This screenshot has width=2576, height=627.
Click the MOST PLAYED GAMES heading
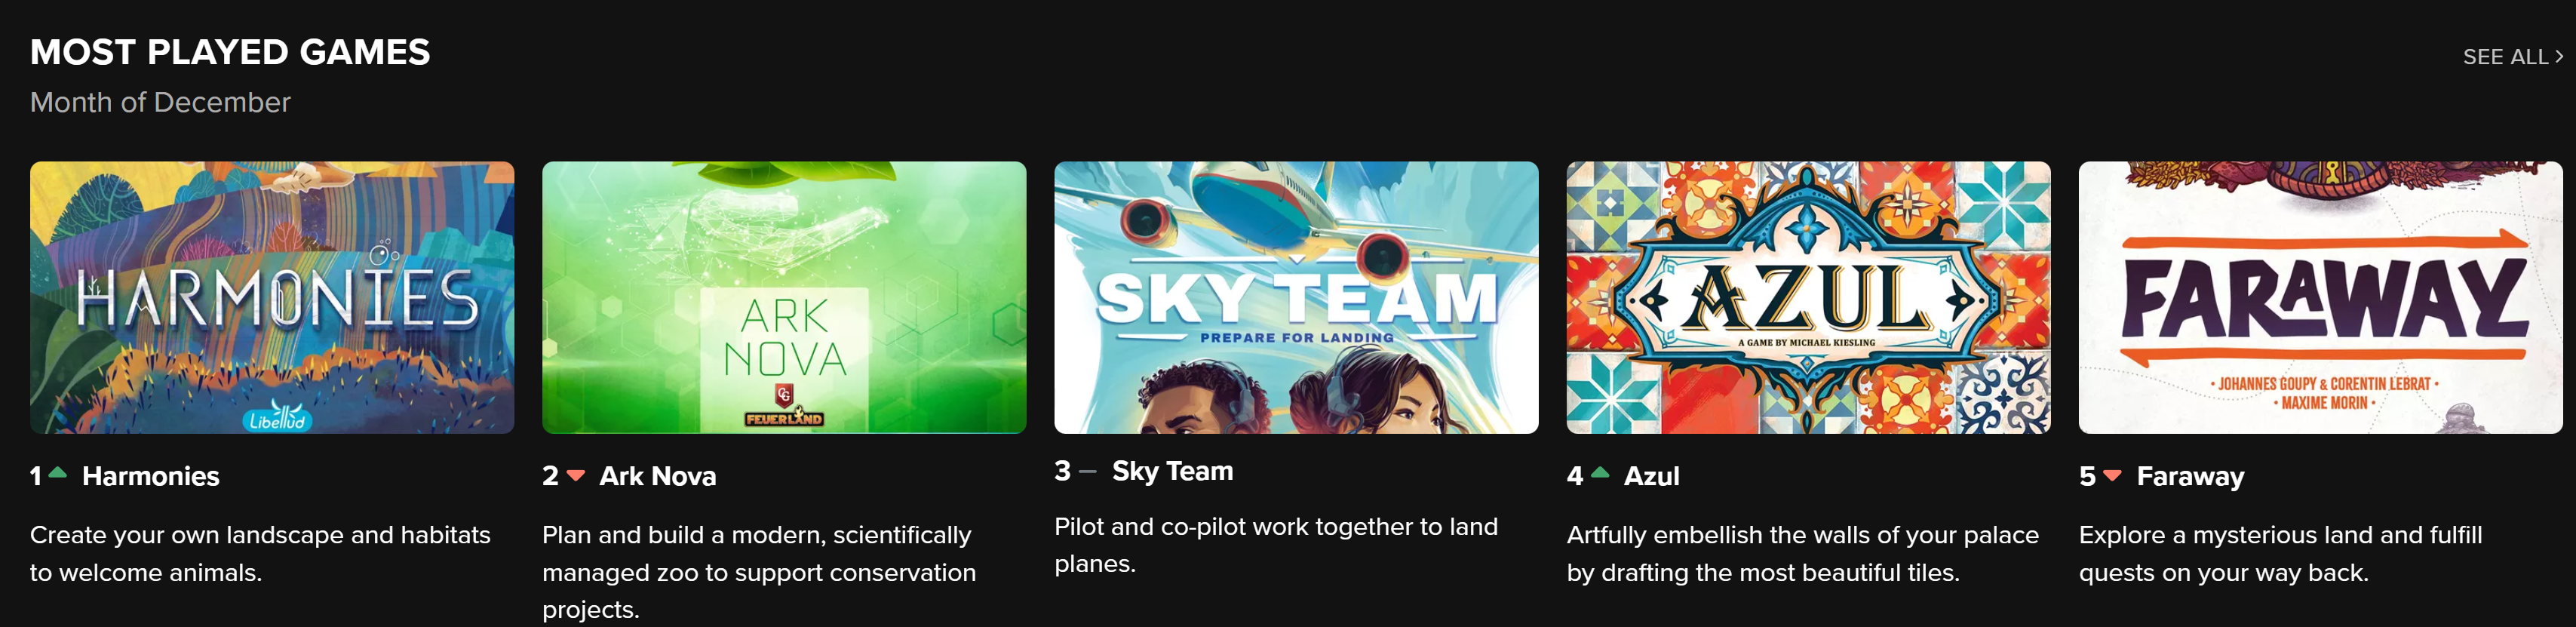point(230,52)
